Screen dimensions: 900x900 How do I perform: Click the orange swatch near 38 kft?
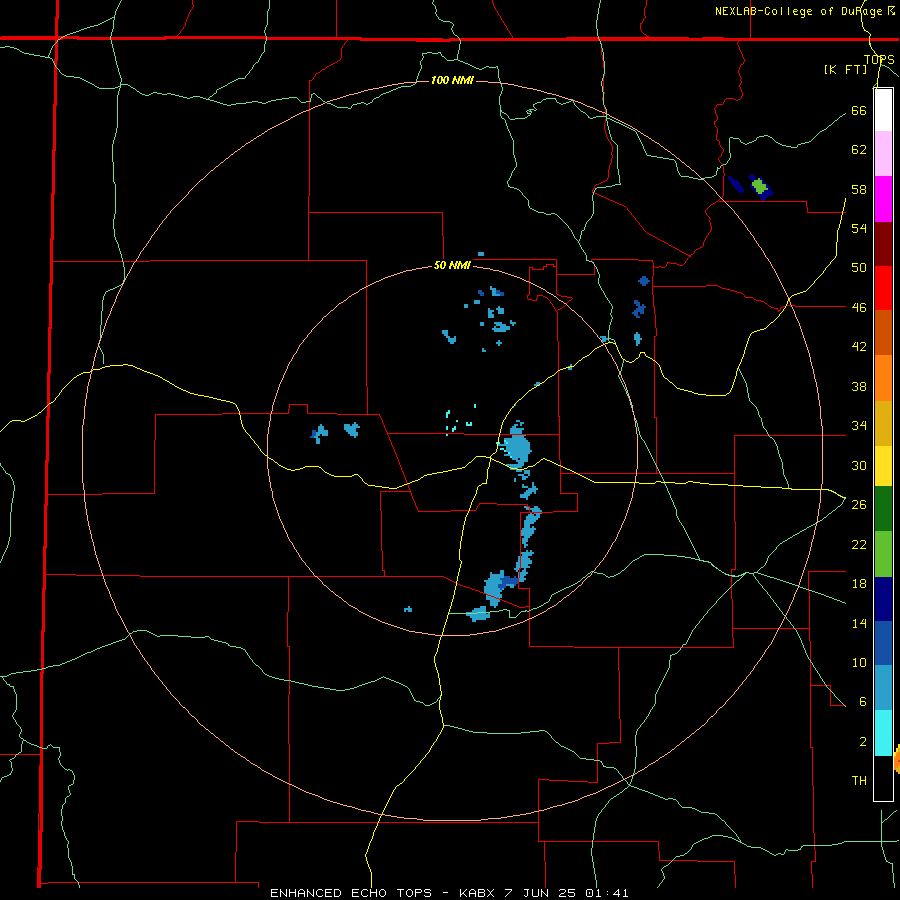pyautogui.click(x=883, y=378)
